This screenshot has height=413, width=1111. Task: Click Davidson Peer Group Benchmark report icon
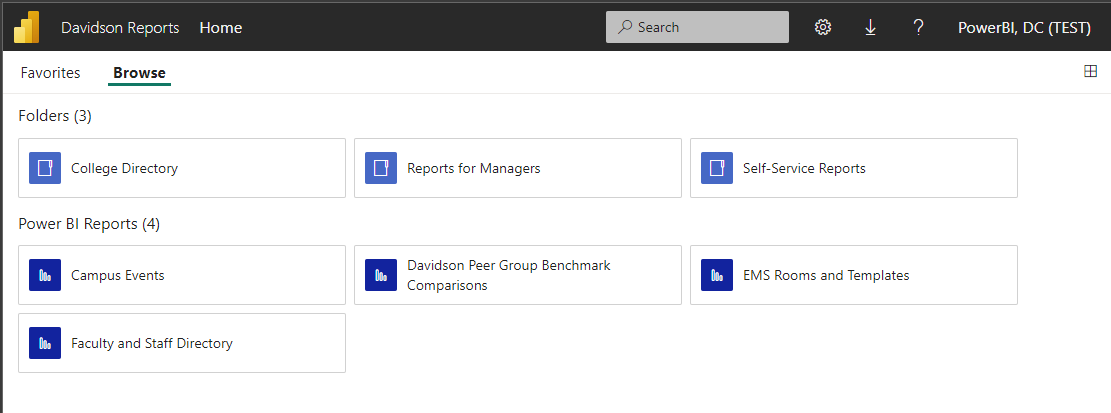[x=380, y=275]
